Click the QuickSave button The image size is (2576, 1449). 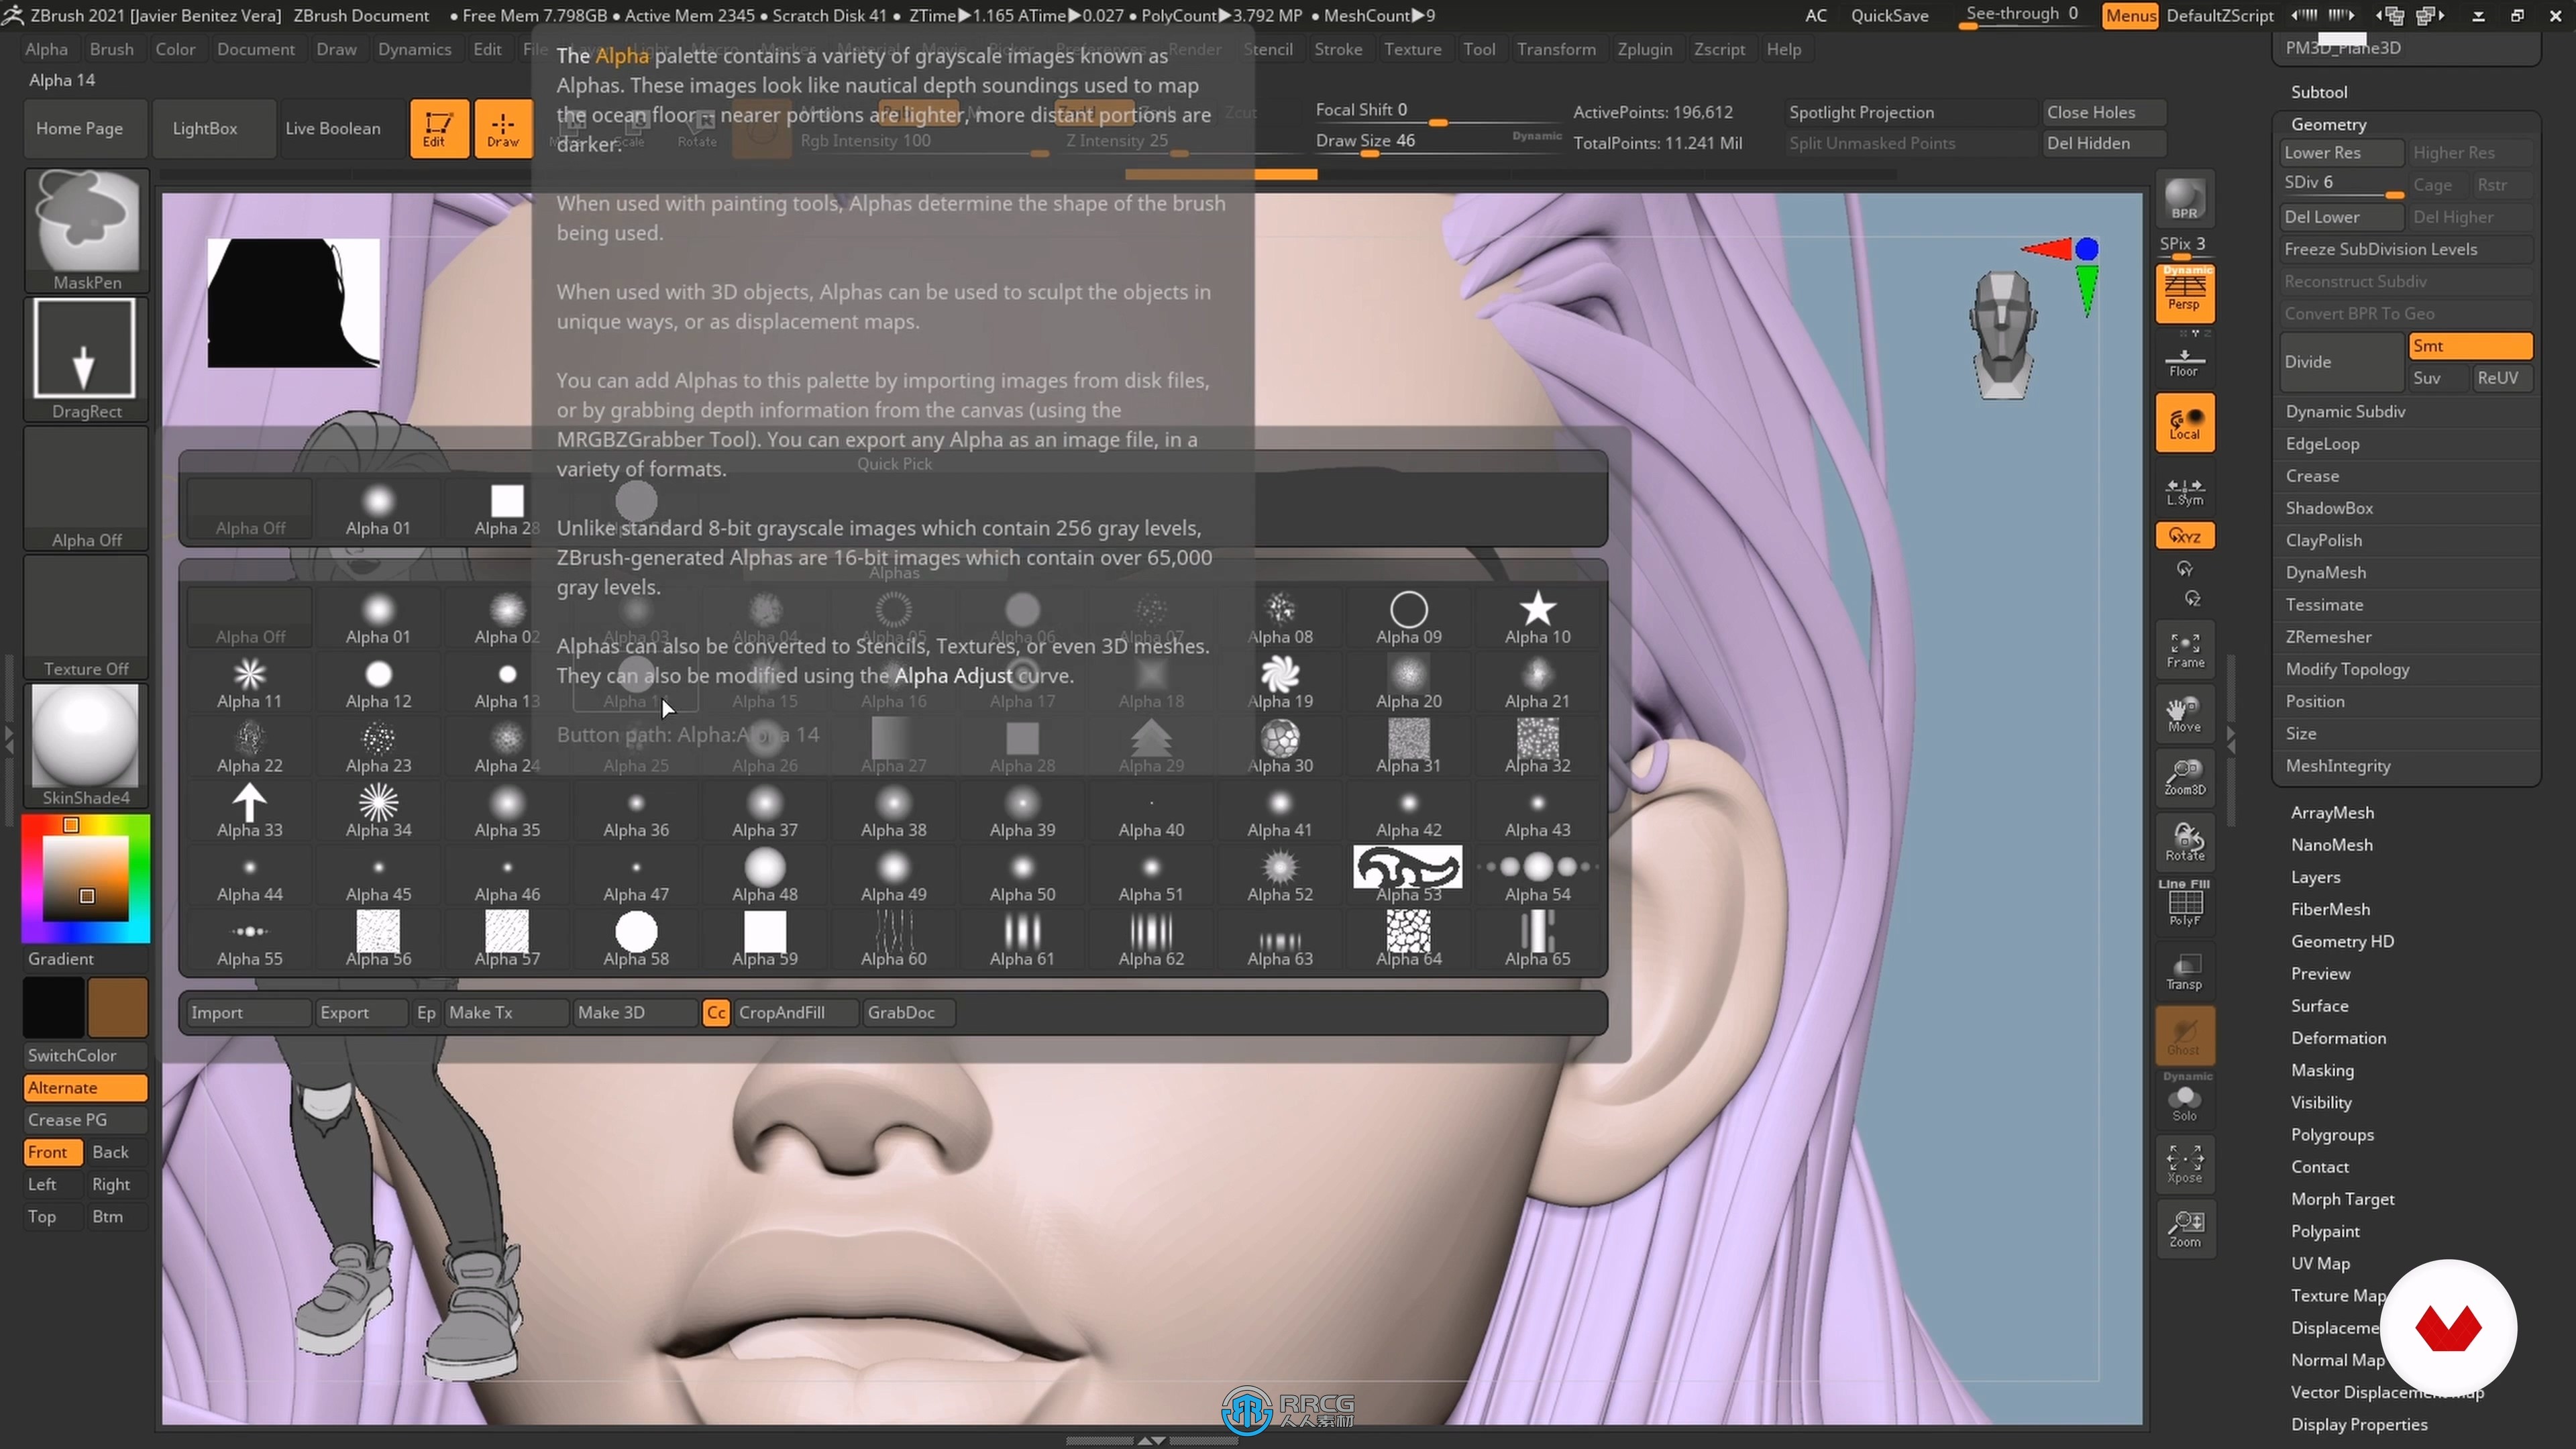click(1888, 15)
